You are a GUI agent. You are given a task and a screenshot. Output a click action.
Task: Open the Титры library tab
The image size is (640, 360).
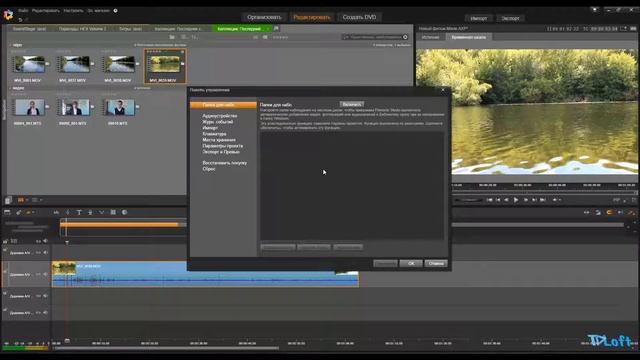(130, 29)
